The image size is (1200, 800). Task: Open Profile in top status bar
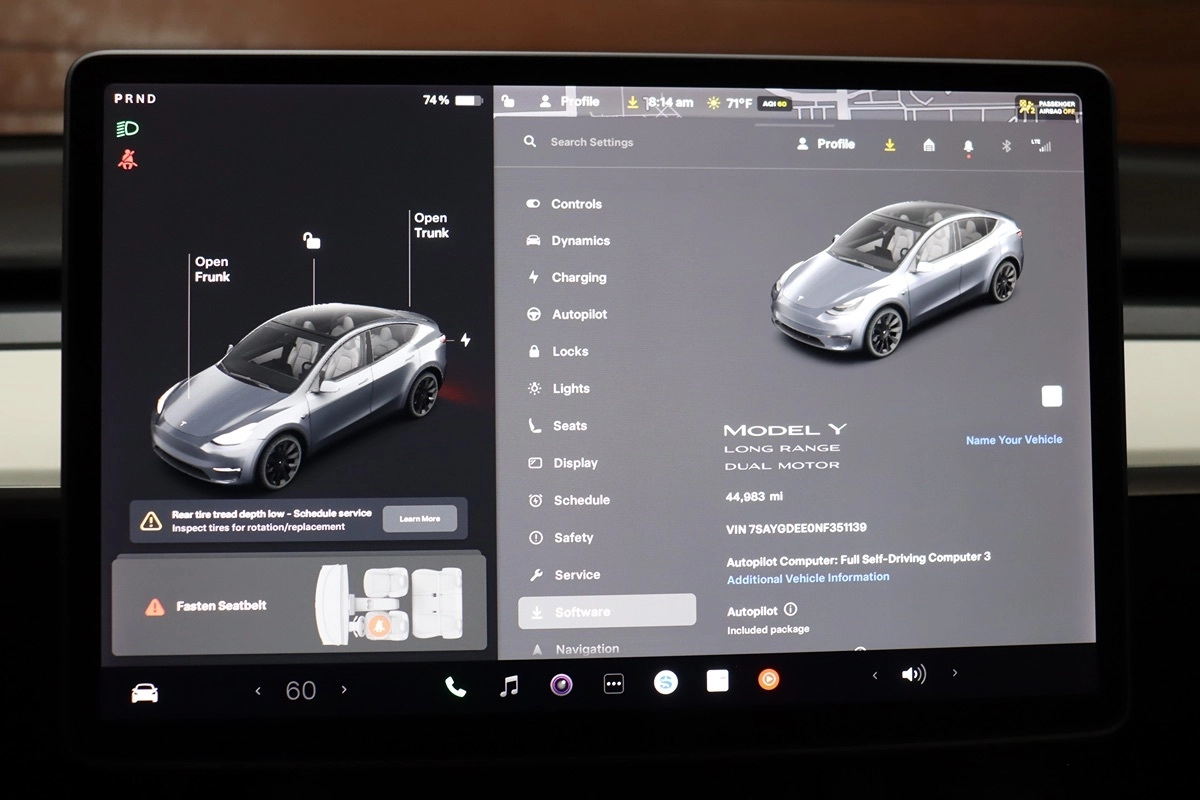570,102
